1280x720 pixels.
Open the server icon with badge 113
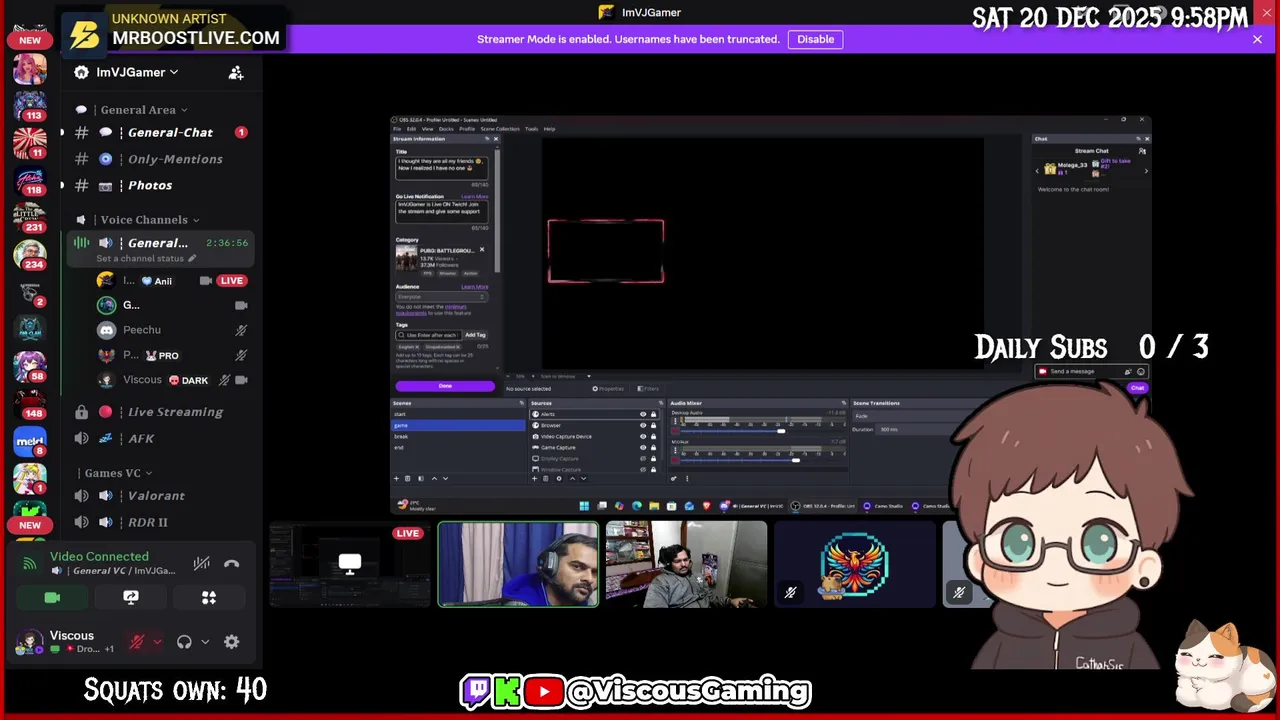(30, 104)
